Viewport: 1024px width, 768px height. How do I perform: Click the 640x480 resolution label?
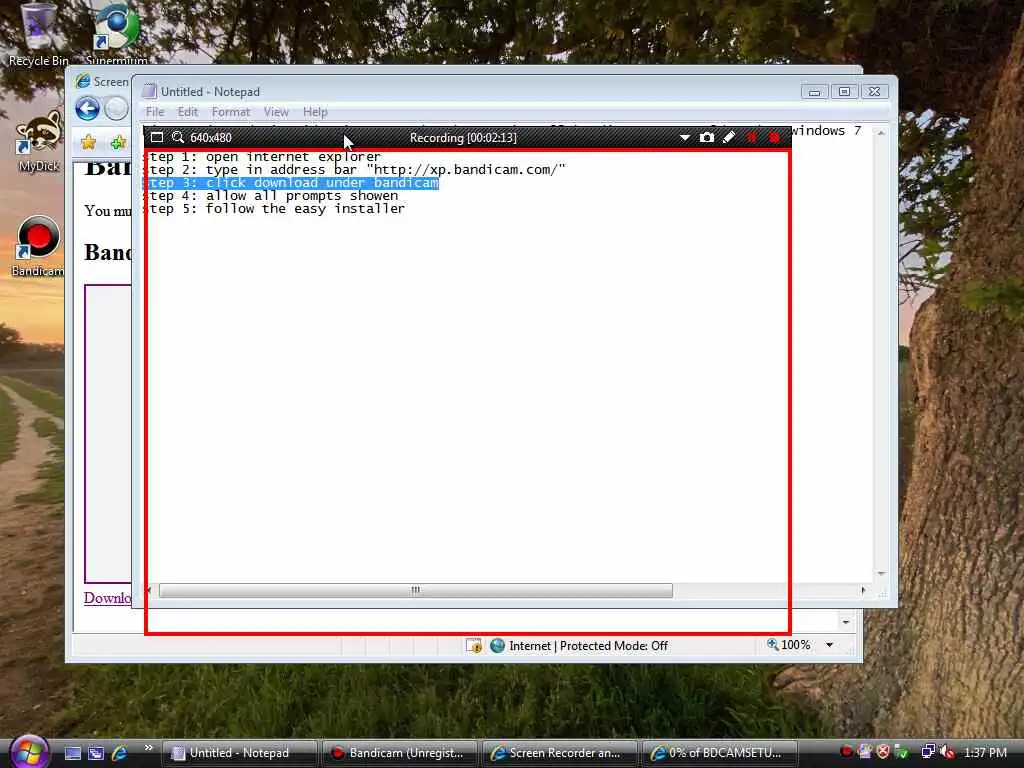[211, 138]
